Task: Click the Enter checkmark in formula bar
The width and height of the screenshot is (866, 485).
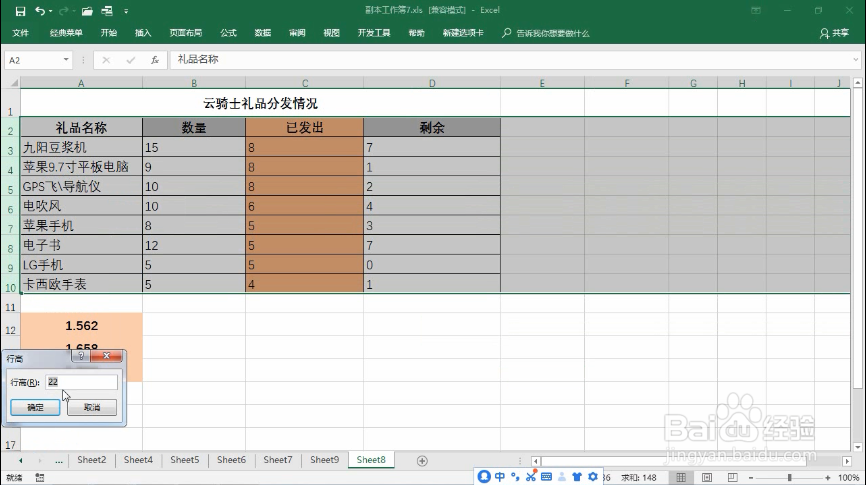Action: [x=130, y=60]
